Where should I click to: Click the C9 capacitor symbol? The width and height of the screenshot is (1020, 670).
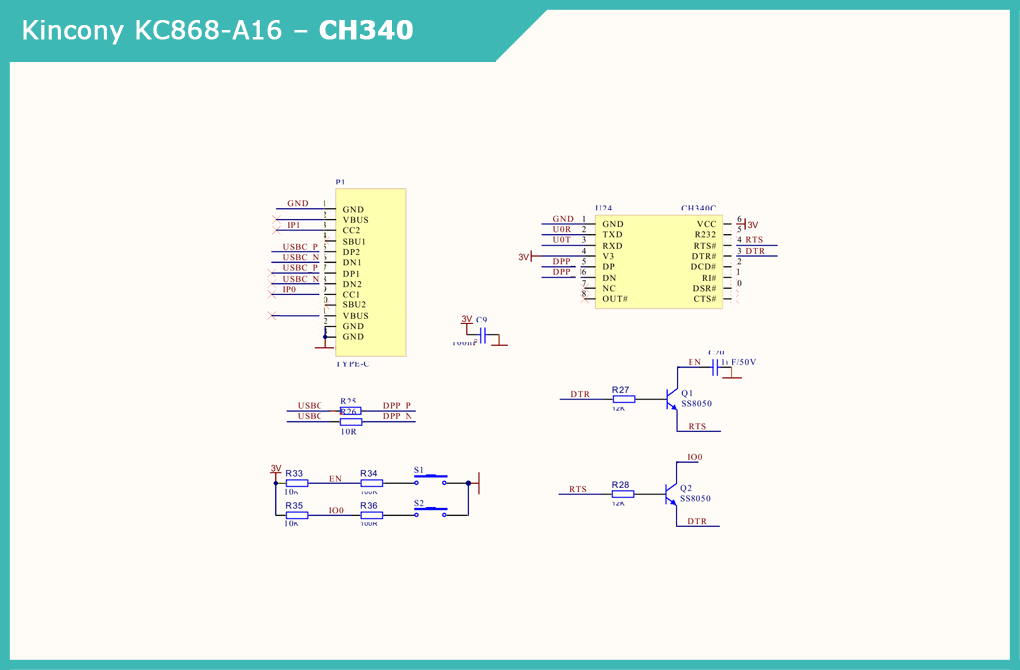[483, 336]
